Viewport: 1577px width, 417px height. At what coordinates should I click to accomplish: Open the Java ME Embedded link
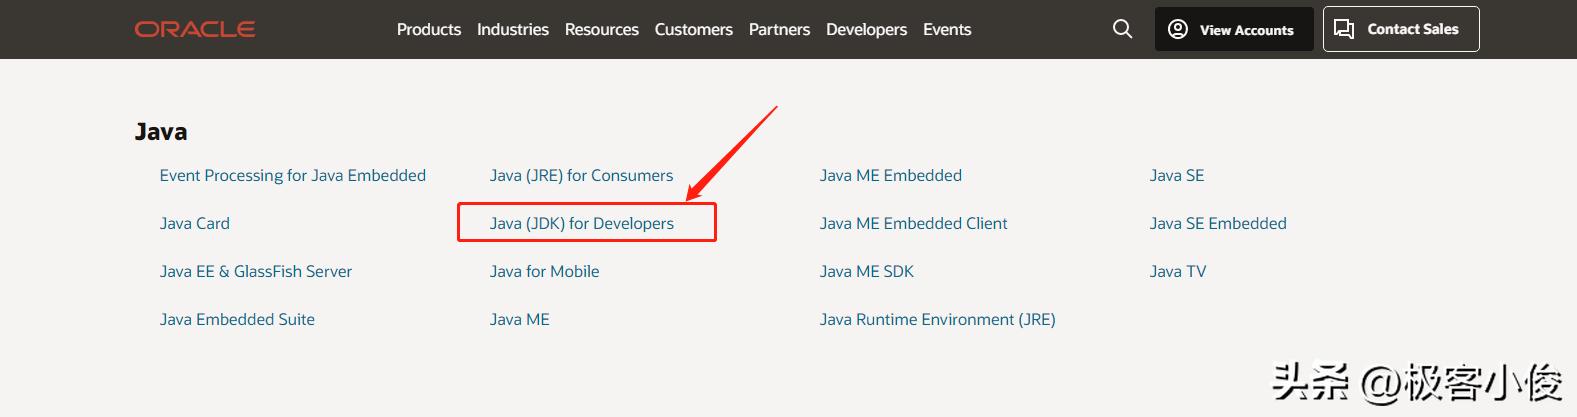click(891, 175)
